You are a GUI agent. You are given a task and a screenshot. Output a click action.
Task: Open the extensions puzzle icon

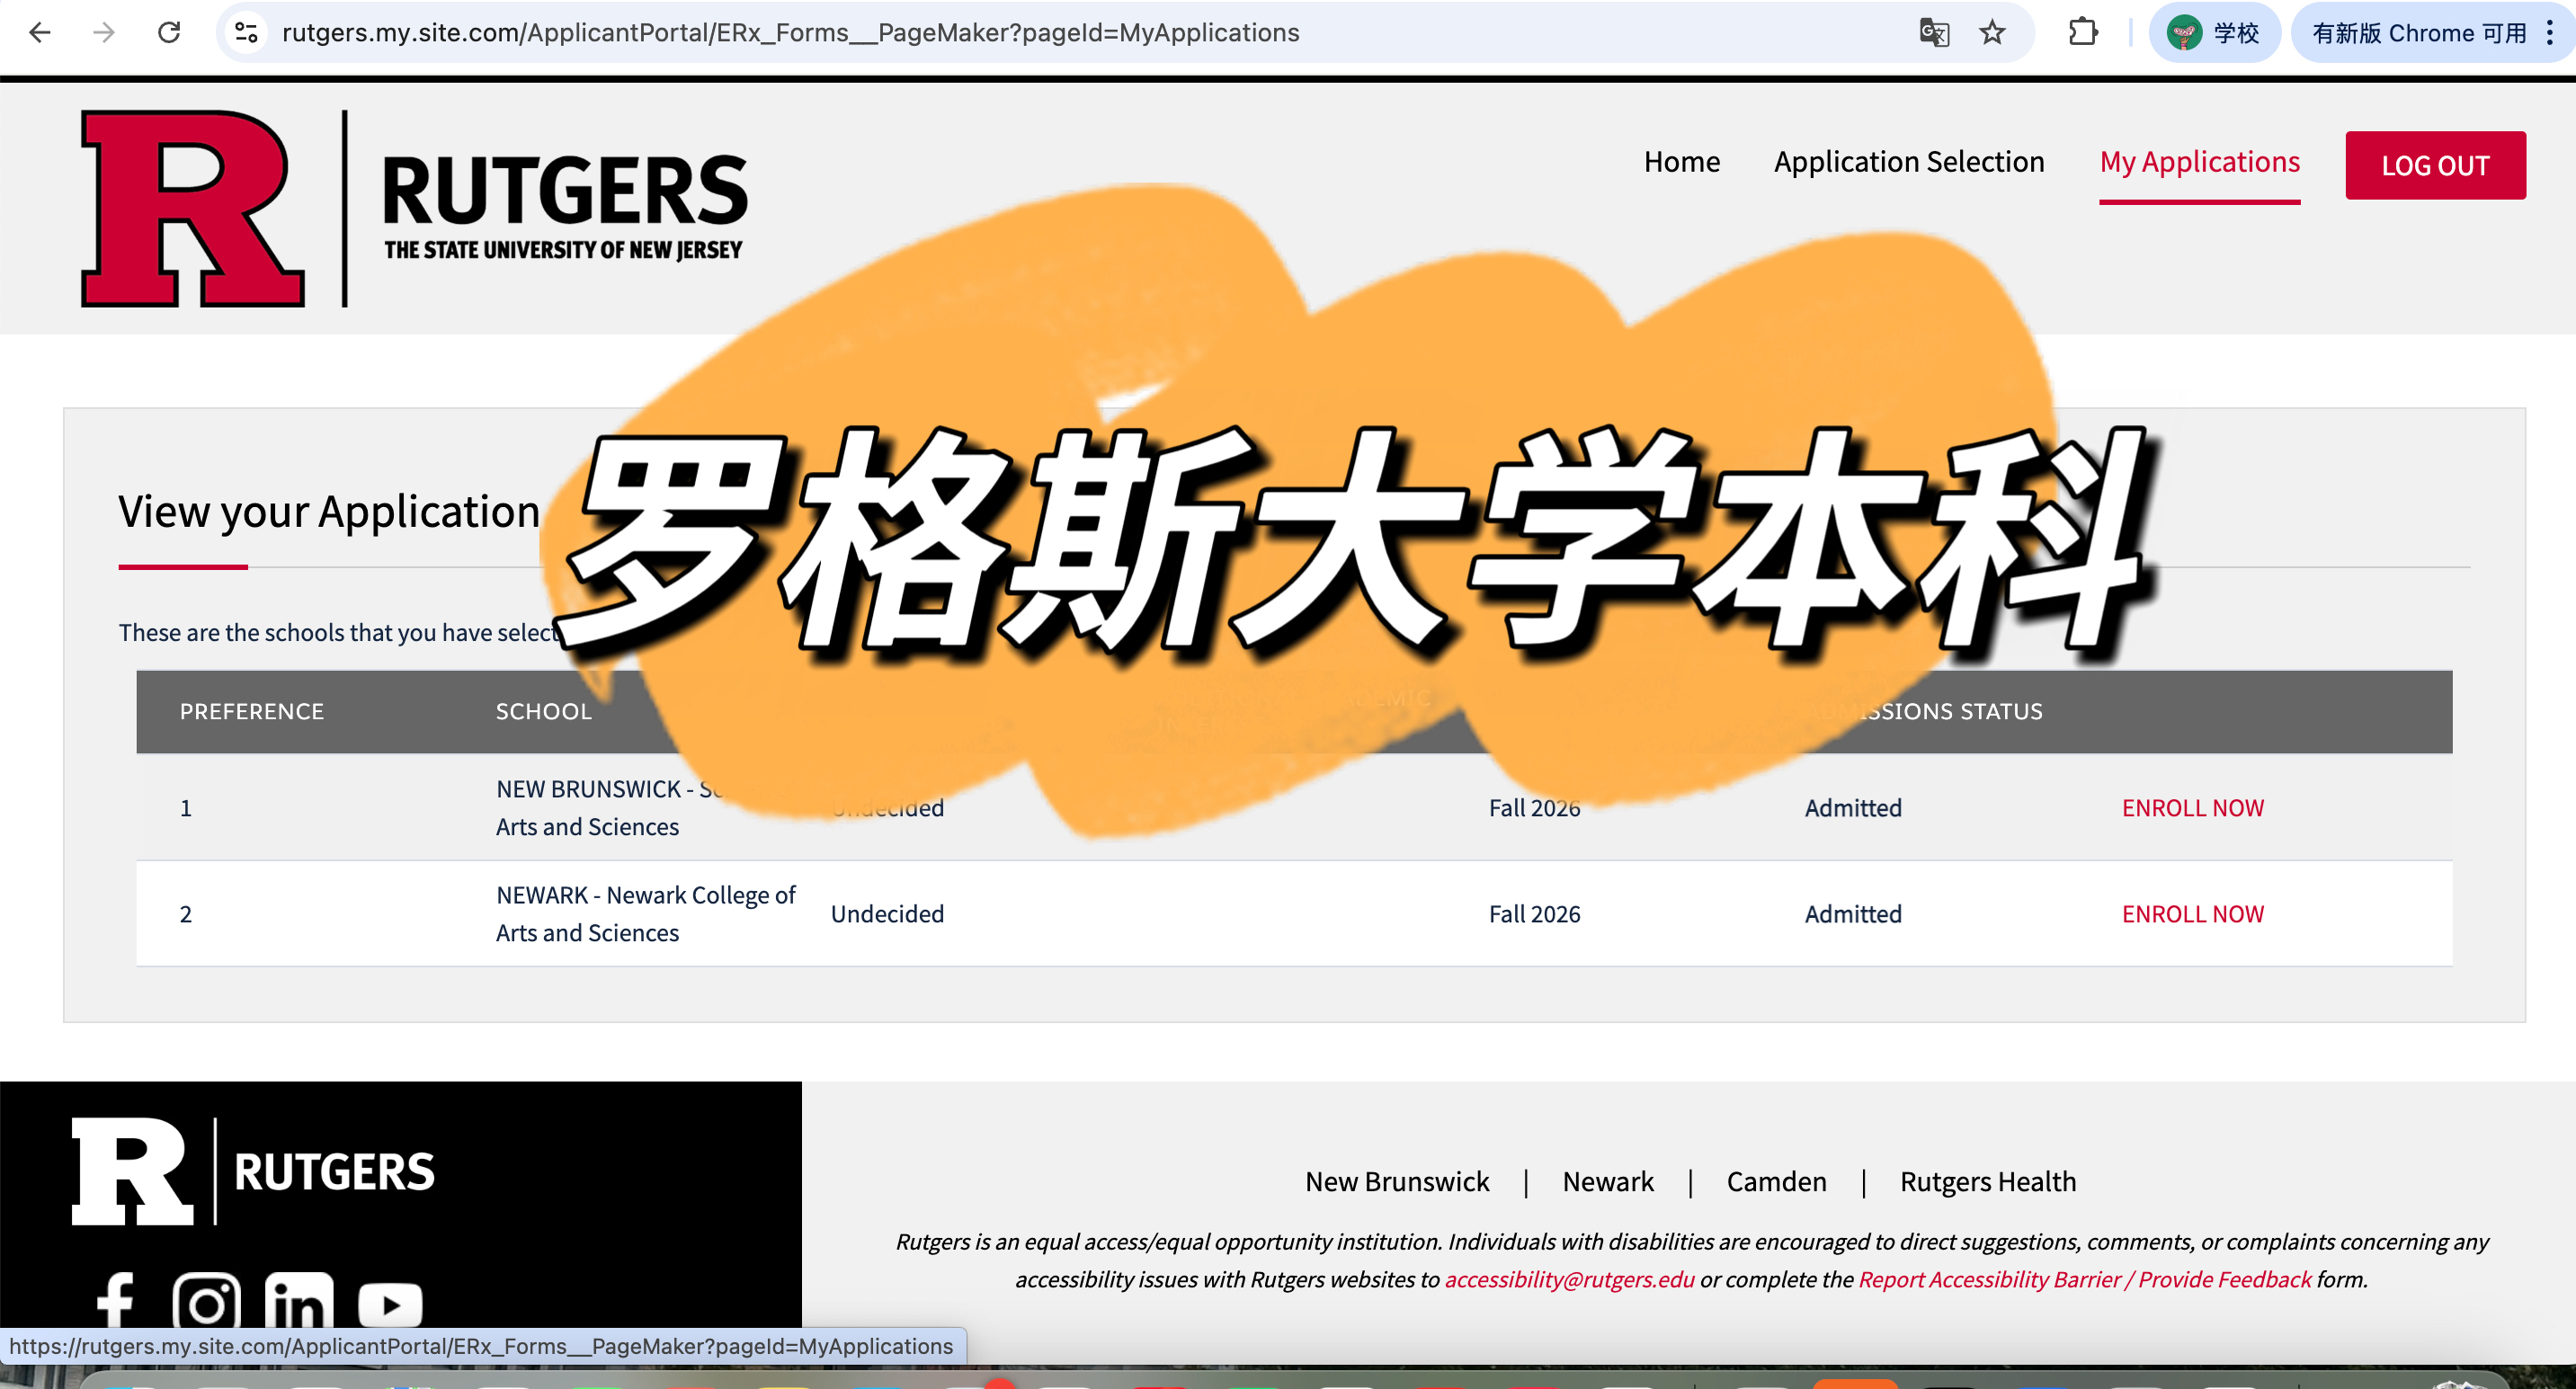(x=2083, y=33)
